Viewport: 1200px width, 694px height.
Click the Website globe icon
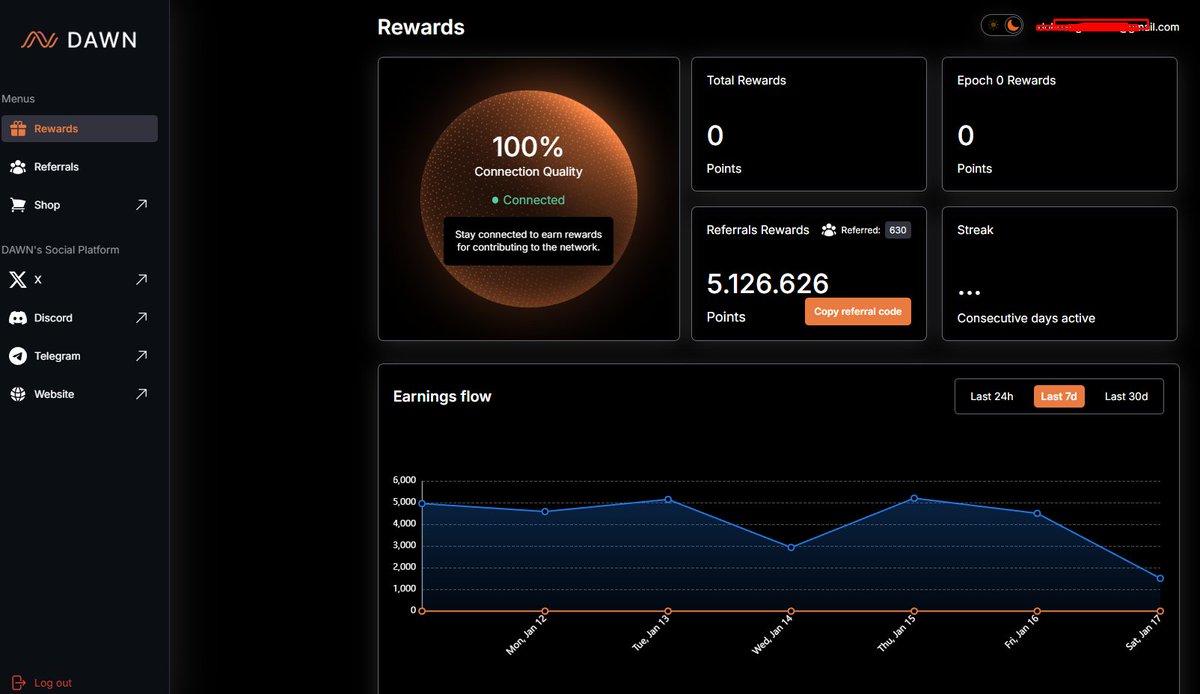(18, 394)
